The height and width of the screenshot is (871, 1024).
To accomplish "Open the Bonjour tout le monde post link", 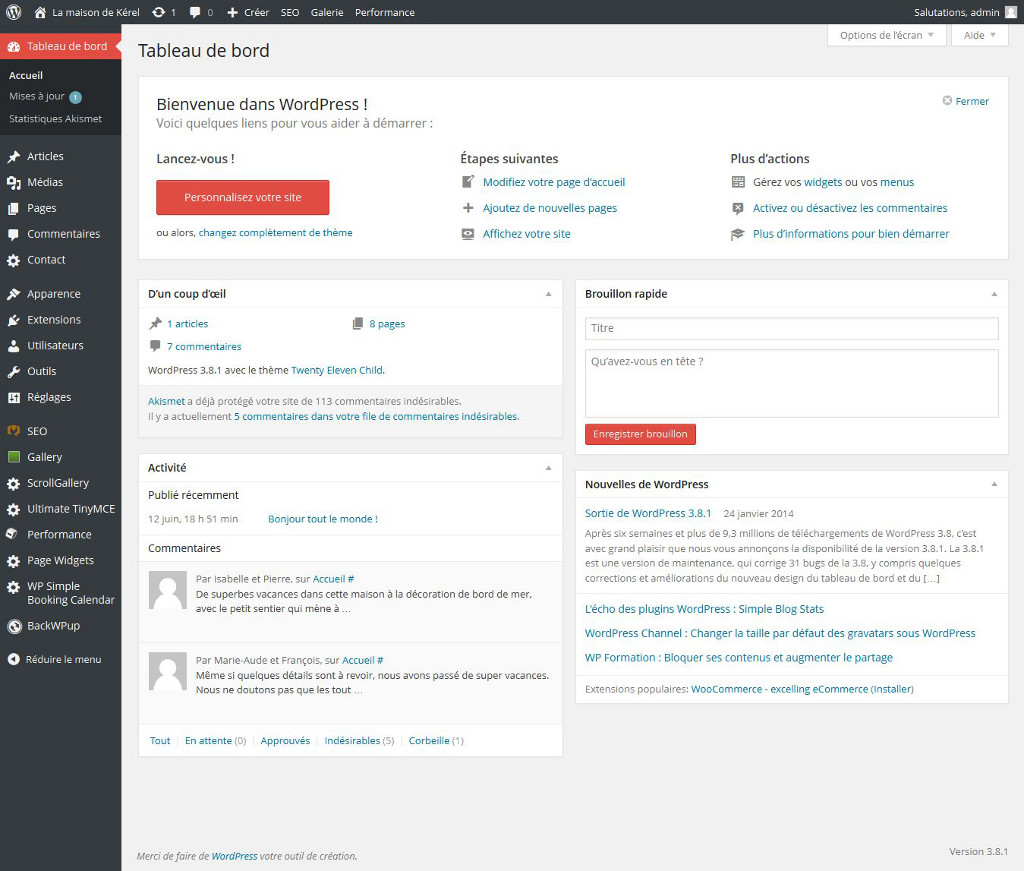I will [x=323, y=519].
